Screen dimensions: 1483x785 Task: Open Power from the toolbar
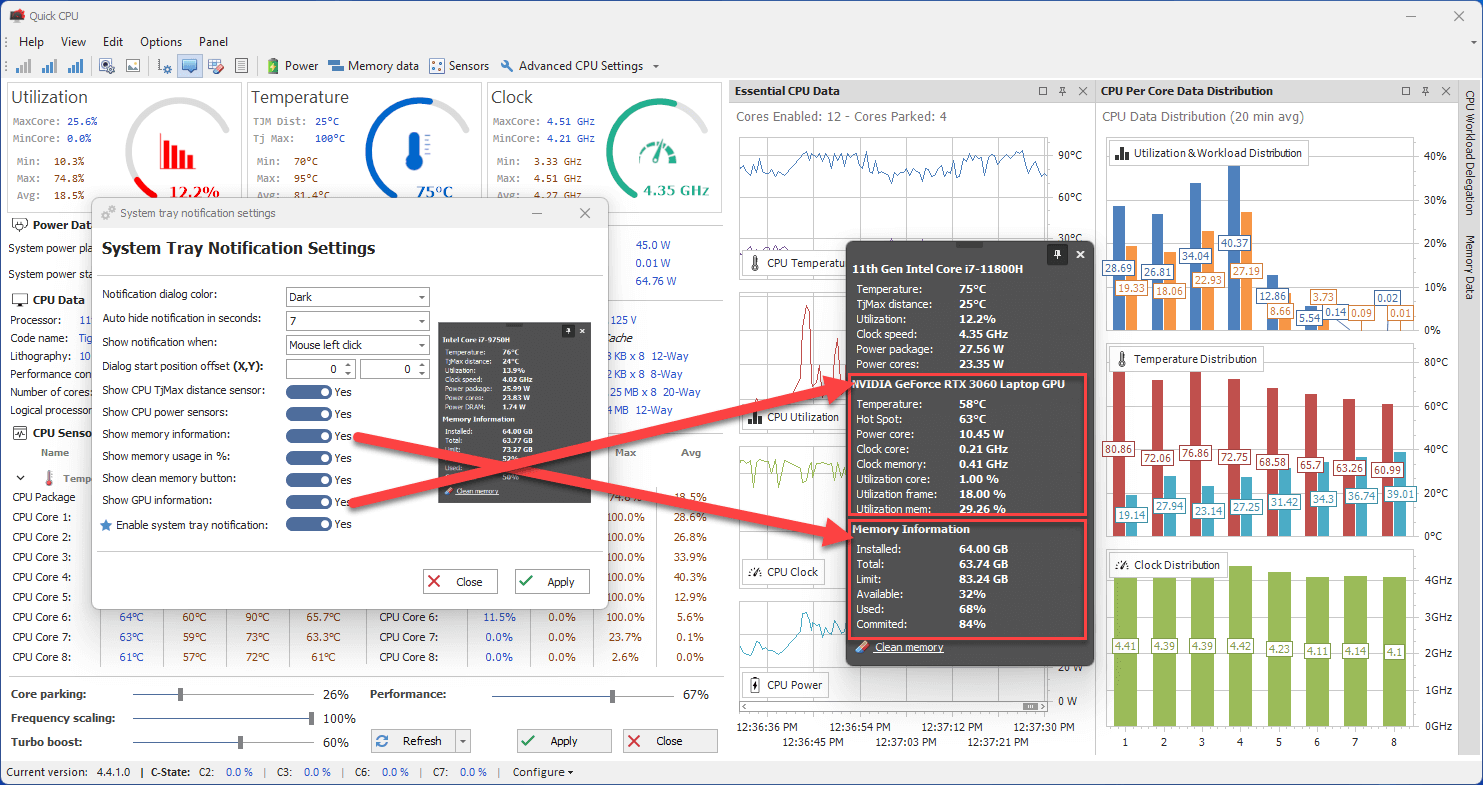click(292, 66)
